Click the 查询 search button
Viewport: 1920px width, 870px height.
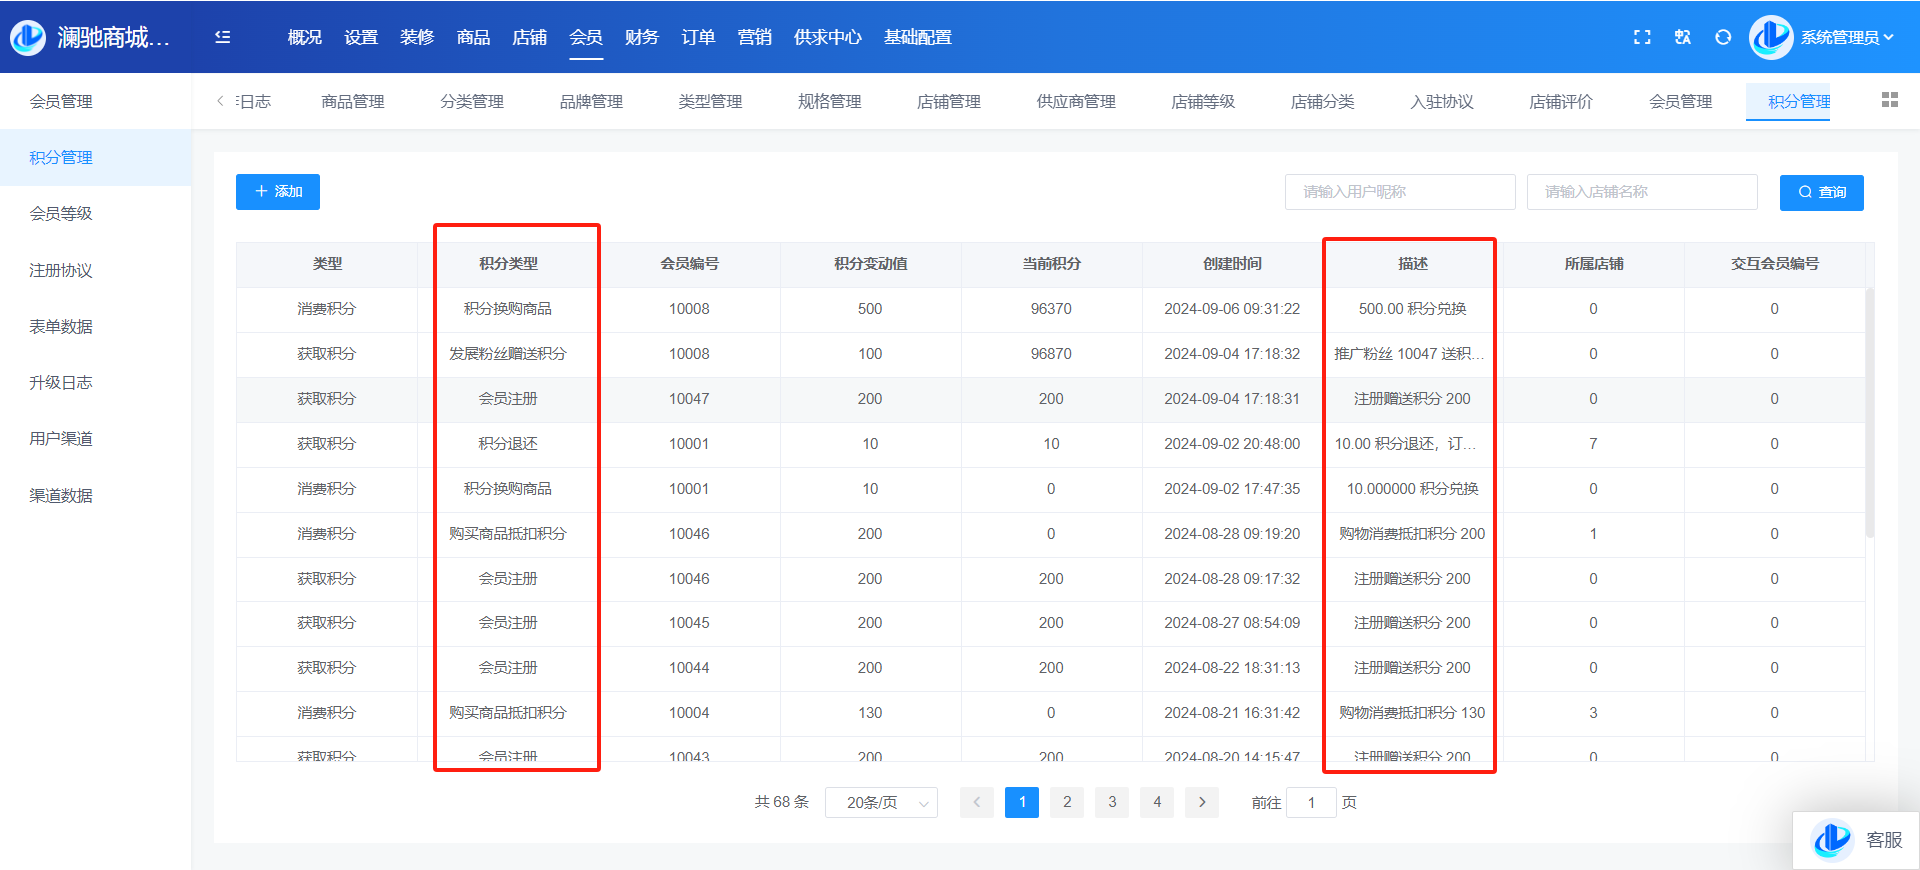(x=1821, y=192)
